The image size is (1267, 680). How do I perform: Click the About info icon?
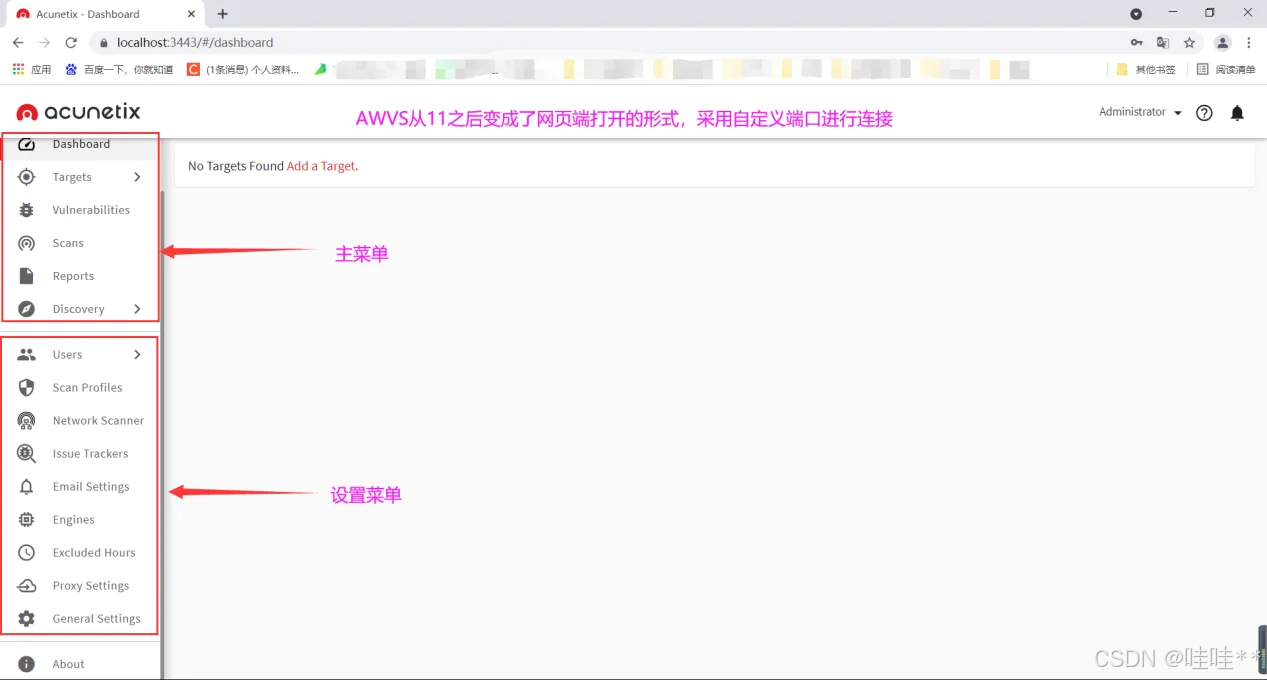pos(27,664)
